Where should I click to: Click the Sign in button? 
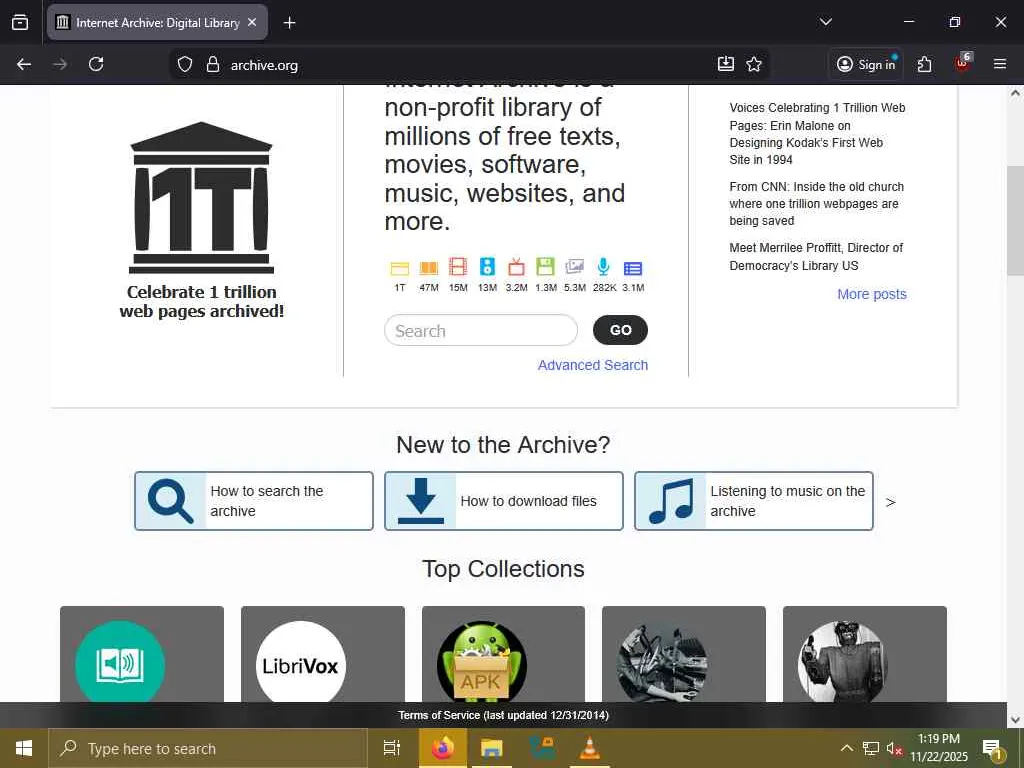pyautogui.click(x=867, y=64)
